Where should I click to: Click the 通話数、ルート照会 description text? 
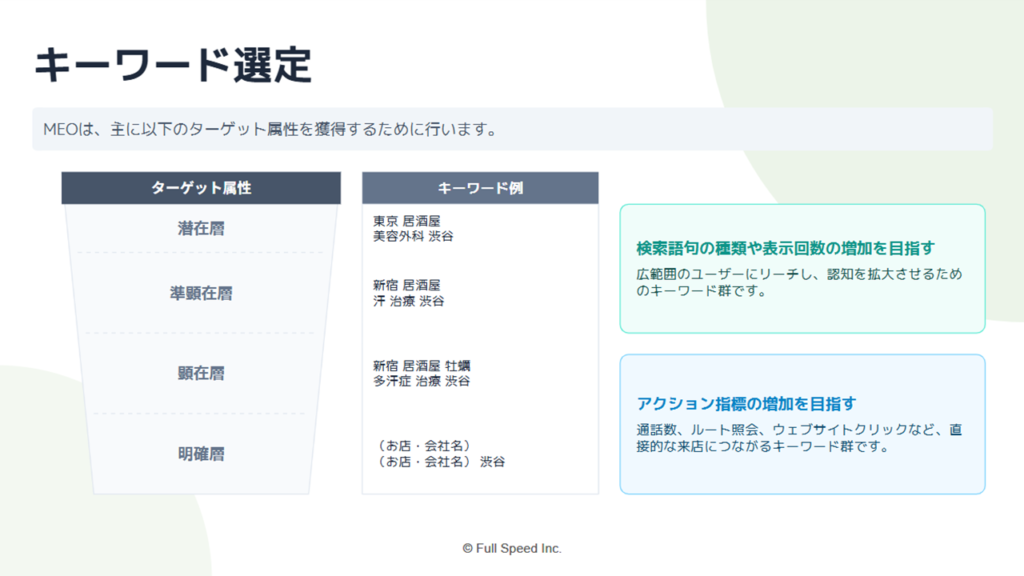pyautogui.click(x=799, y=438)
